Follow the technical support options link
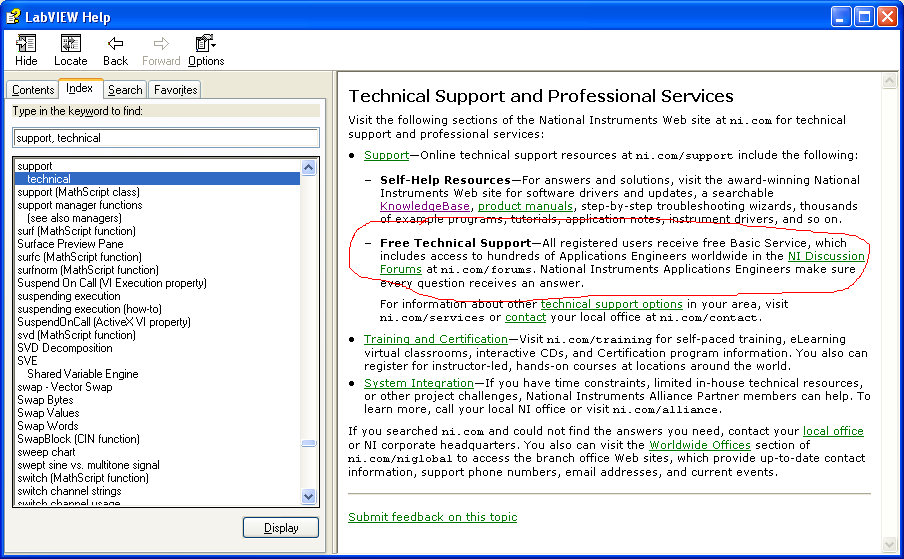This screenshot has height=559, width=904. tap(611, 304)
